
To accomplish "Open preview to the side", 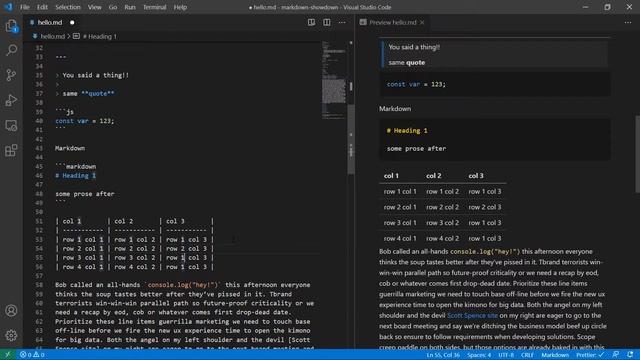I will point(311,22).
